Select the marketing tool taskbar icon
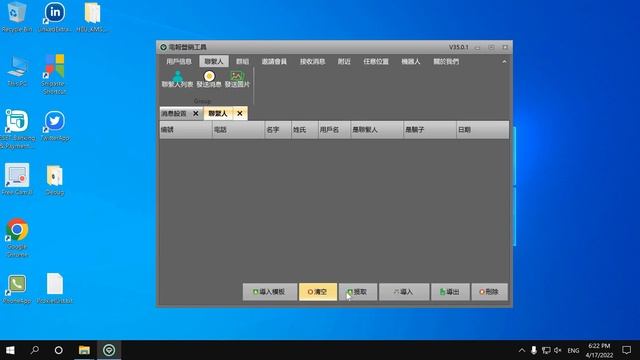Screen dimensions: 640x360 [x=109, y=350]
